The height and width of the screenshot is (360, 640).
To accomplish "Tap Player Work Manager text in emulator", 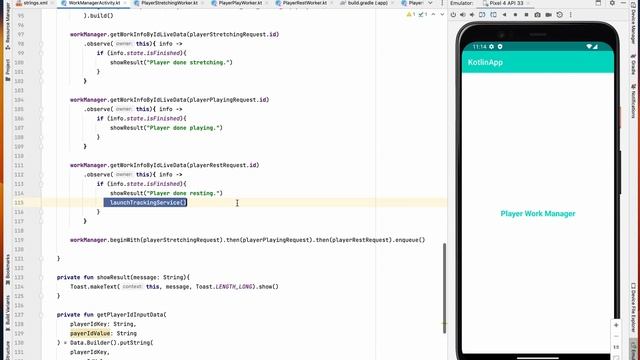I will tap(538, 213).
